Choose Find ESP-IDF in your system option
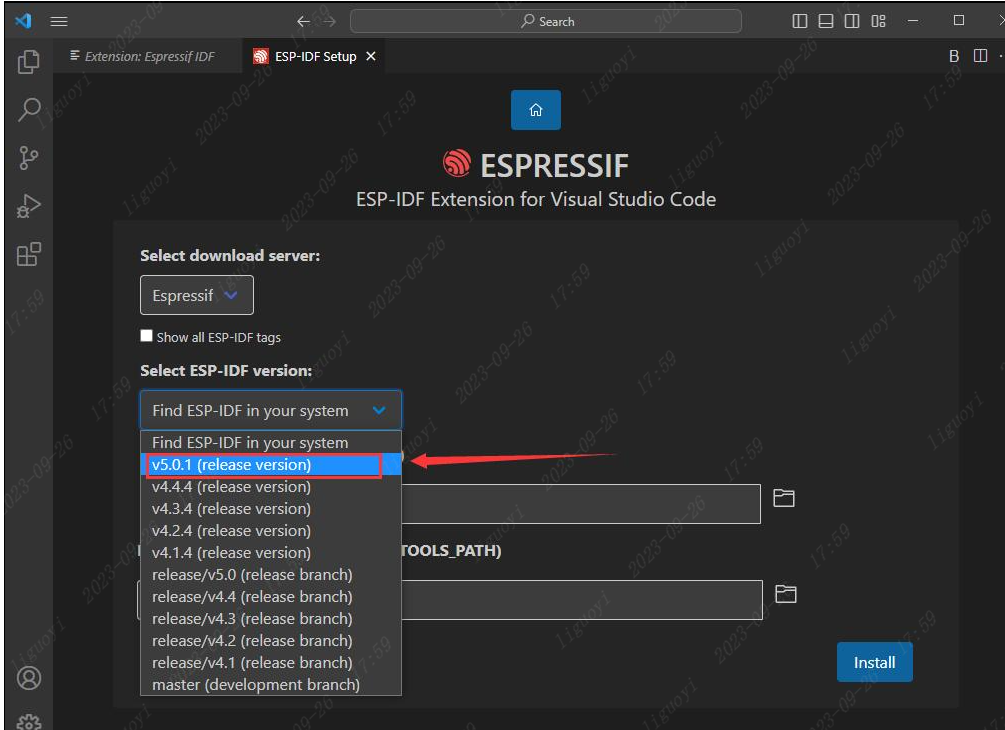 [x=270, y=442]
